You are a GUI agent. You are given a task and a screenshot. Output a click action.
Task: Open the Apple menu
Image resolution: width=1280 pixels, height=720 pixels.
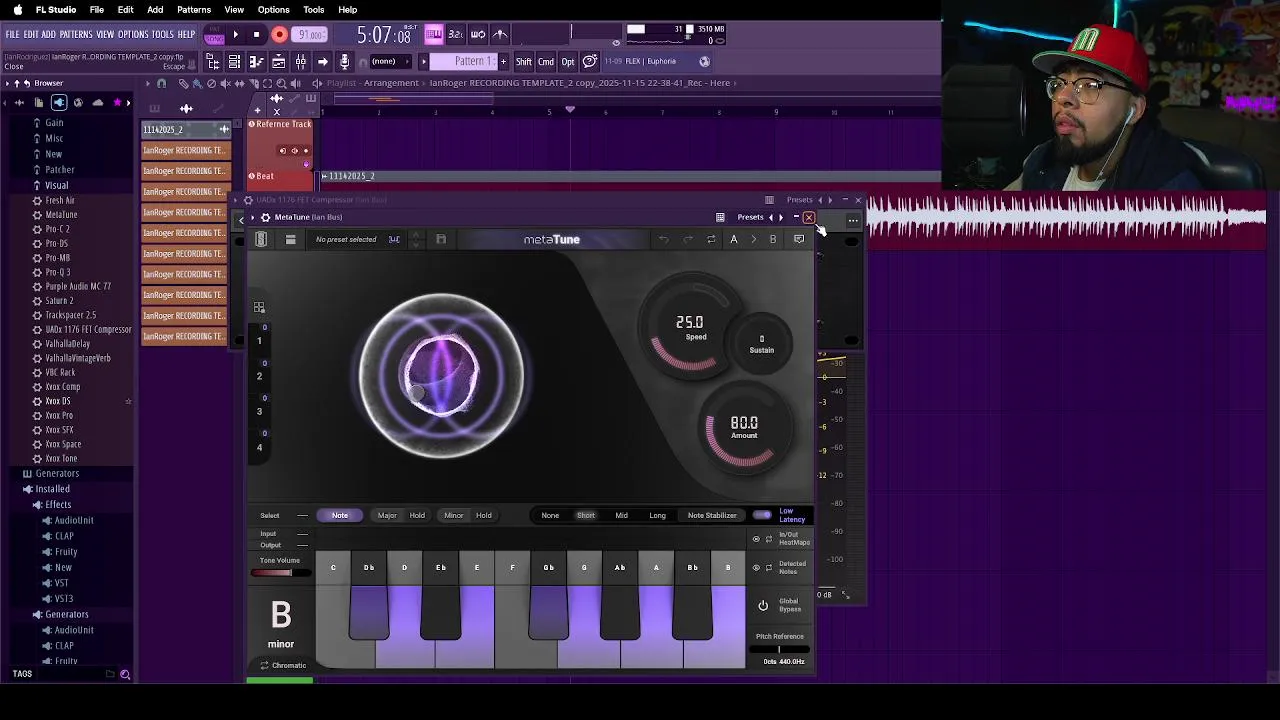[18, 10]
